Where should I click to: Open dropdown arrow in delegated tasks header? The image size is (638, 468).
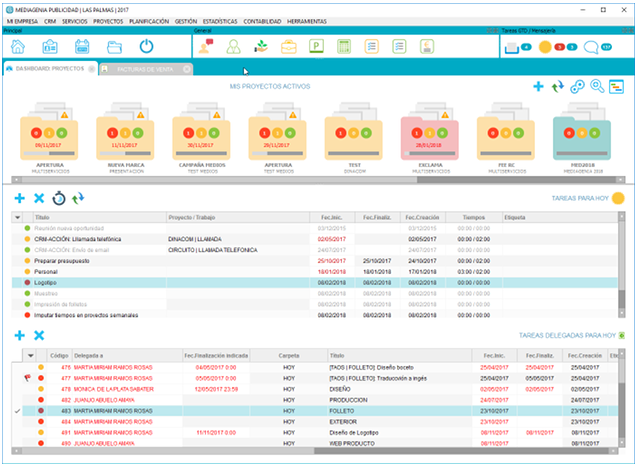click(x=31, y=355)
